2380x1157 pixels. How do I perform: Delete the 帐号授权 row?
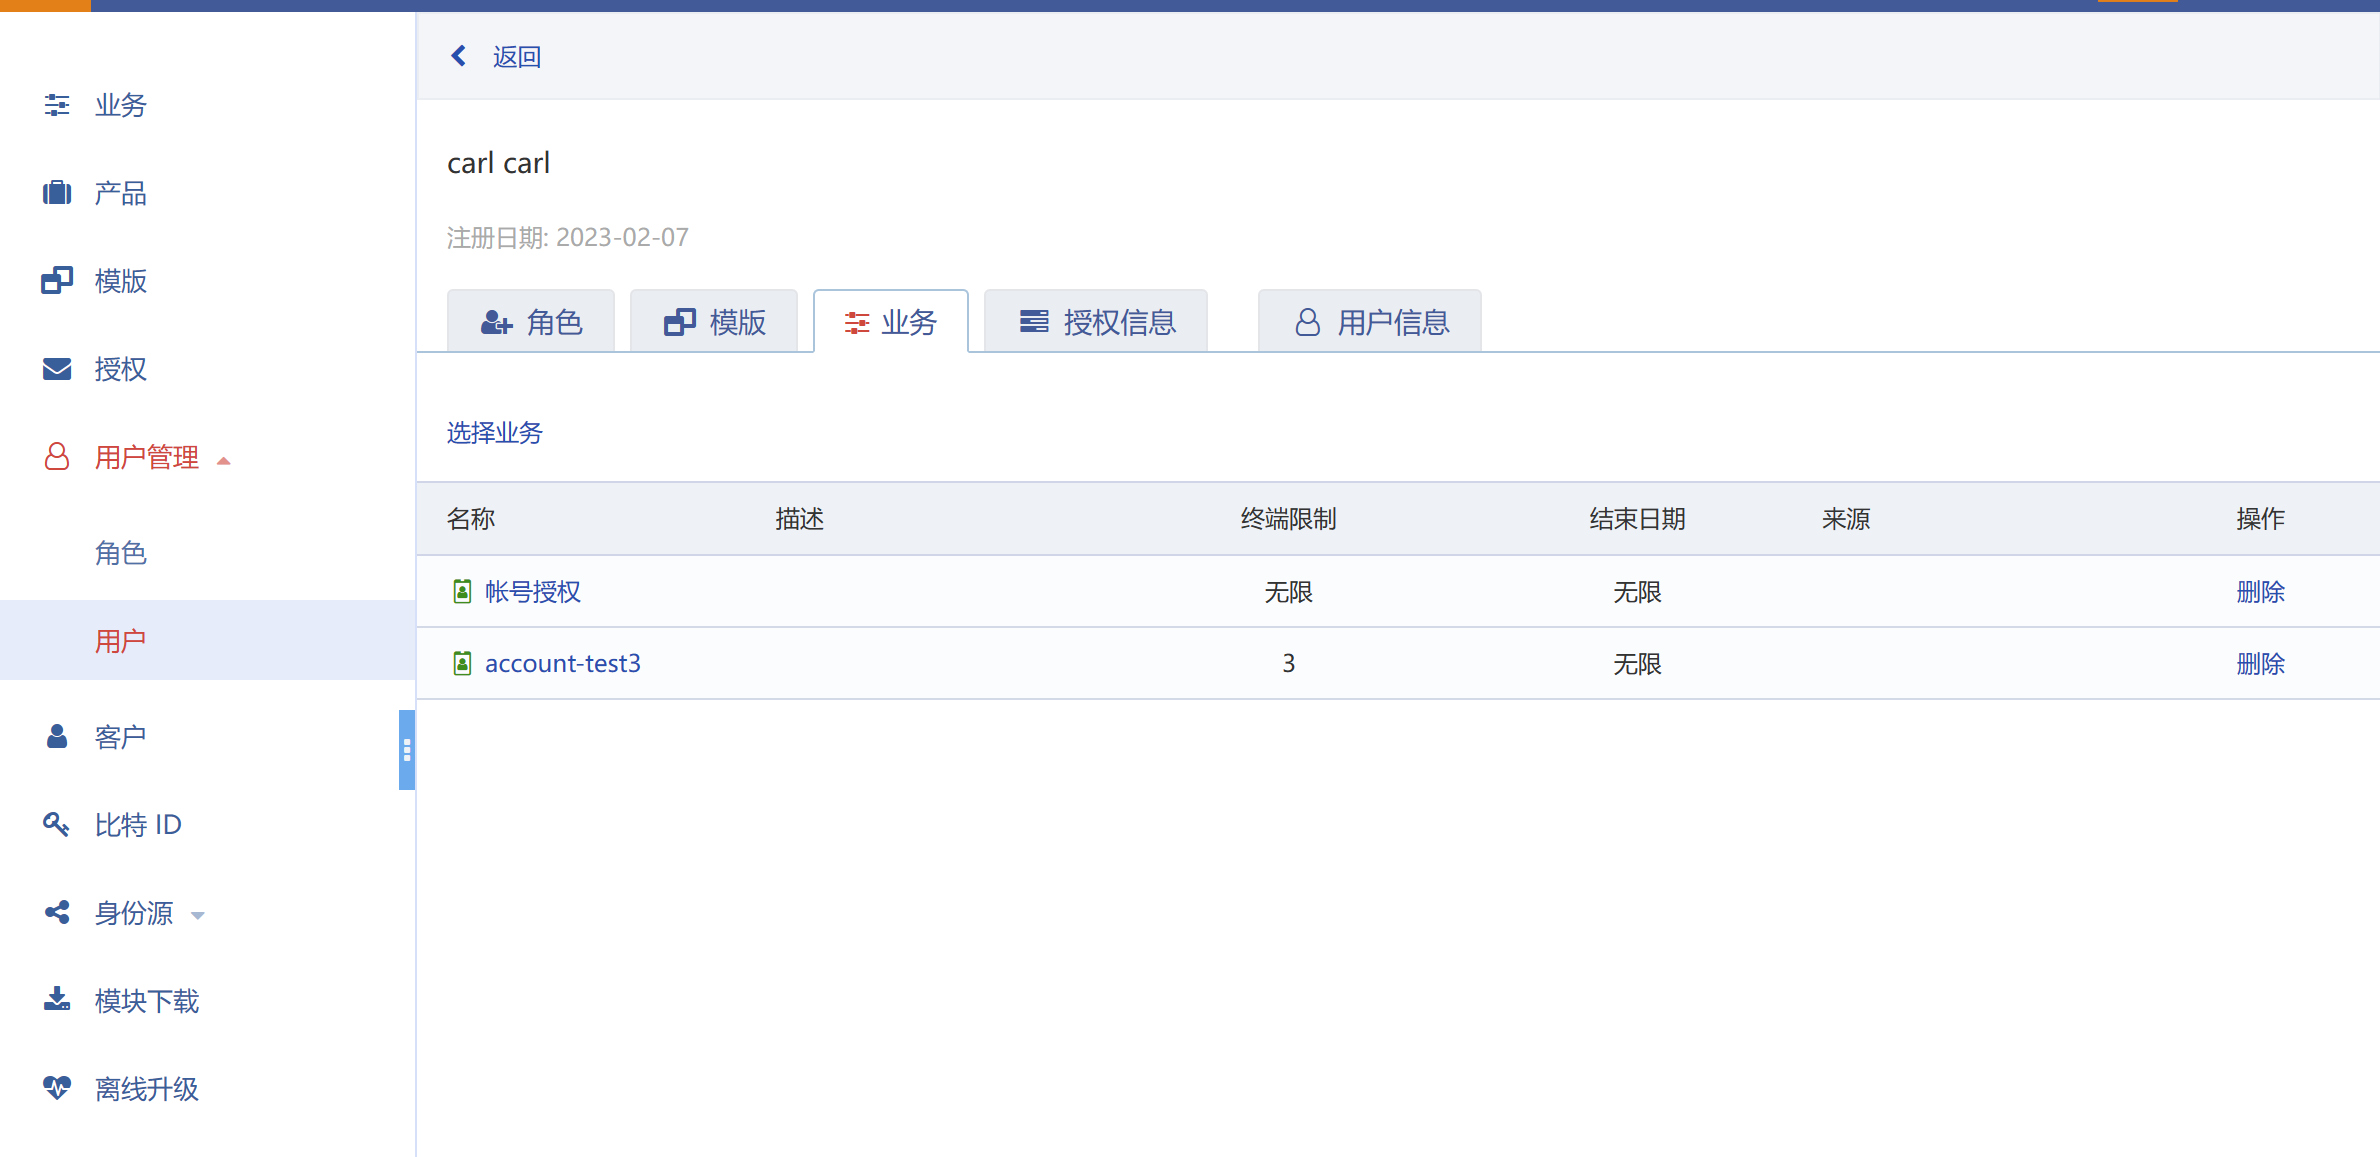coord(2261,592)
